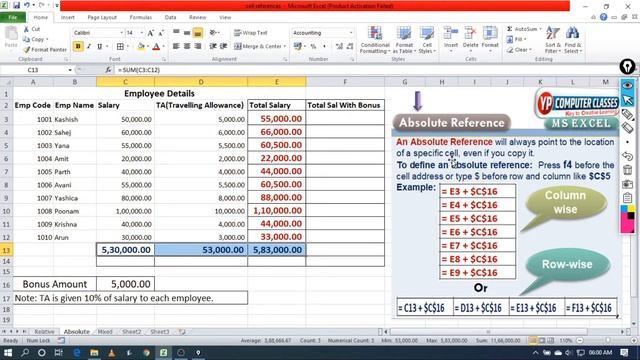
Task: Open Windows Start menu
Action: click(7, 353)
